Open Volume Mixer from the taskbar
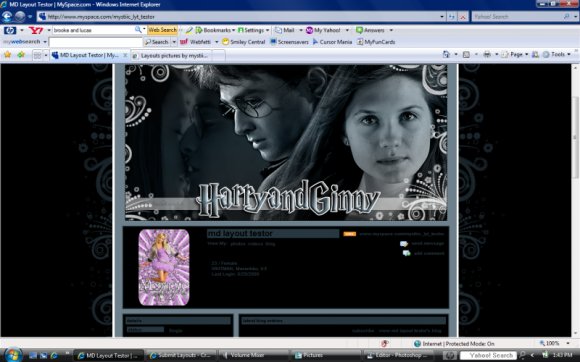 [x=253, y=355]
